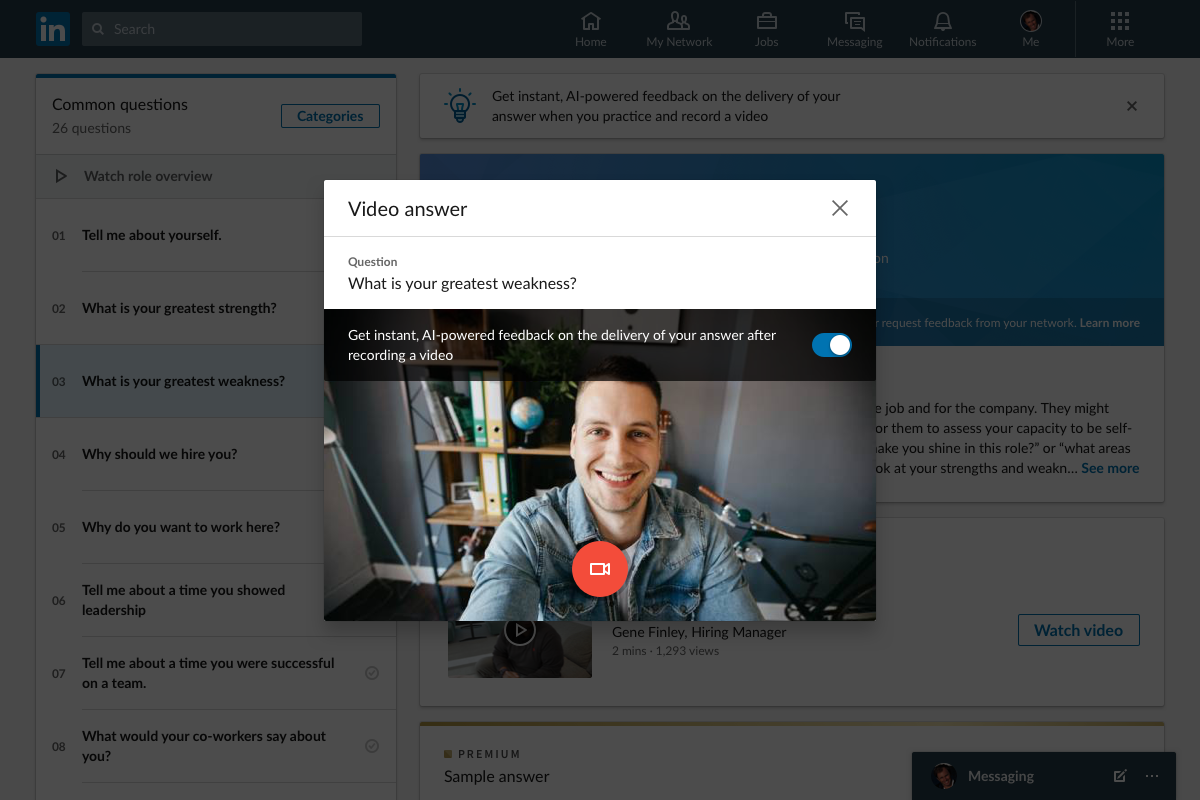Expand the answer tips with See more
This screenshot has width=1200, height=800.
coord(1109,467)
